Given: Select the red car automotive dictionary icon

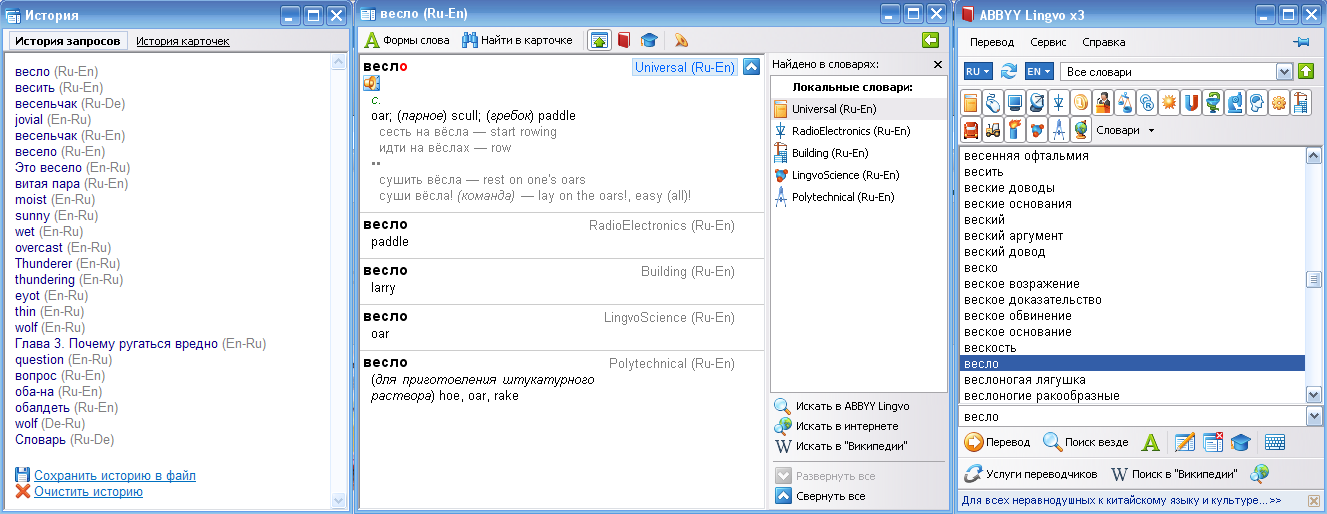Looking at the screenshot, I should click(x=971, y=129).
